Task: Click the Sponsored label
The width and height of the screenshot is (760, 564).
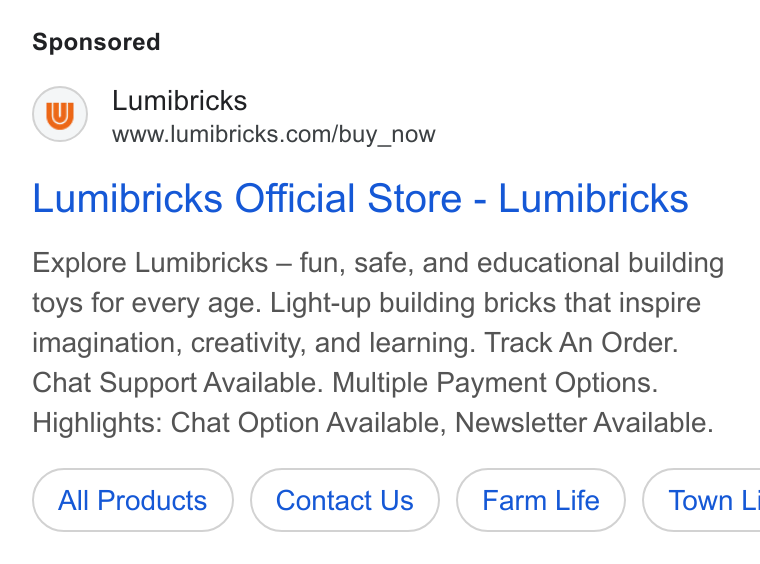Action: [x=96, y=42]
